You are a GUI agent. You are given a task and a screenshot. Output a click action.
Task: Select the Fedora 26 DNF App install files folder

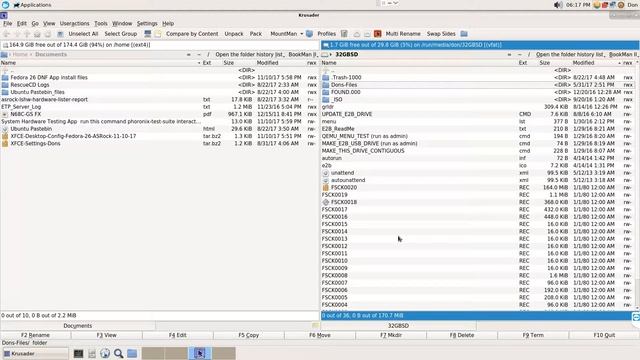coord(159,78)
